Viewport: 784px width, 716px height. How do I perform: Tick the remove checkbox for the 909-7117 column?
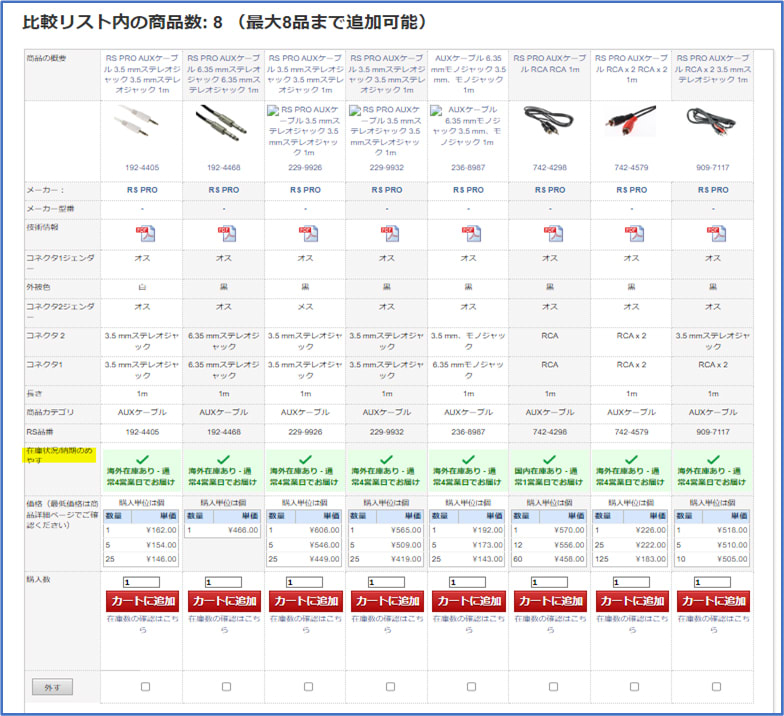(x=716, y=686)
